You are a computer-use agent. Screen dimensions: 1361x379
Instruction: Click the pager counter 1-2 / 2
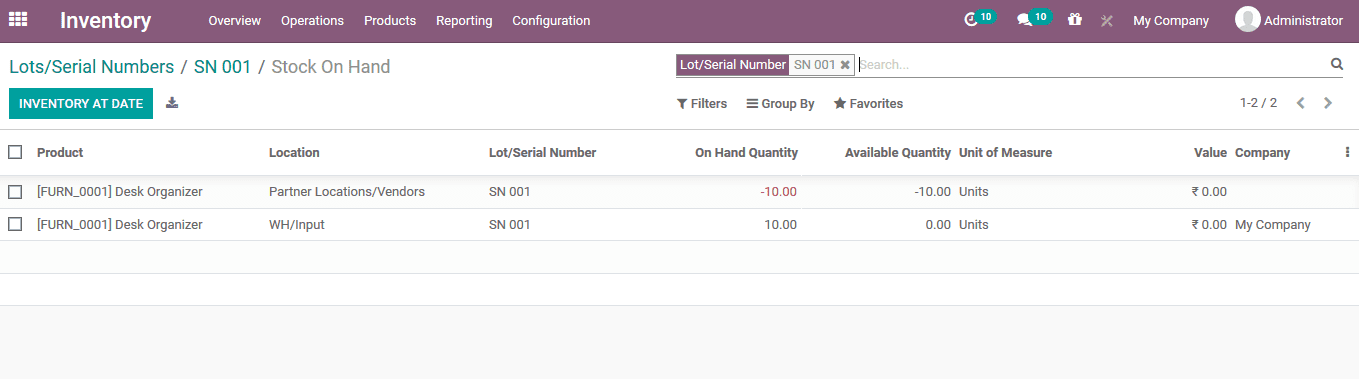[x=1258, y=103]
